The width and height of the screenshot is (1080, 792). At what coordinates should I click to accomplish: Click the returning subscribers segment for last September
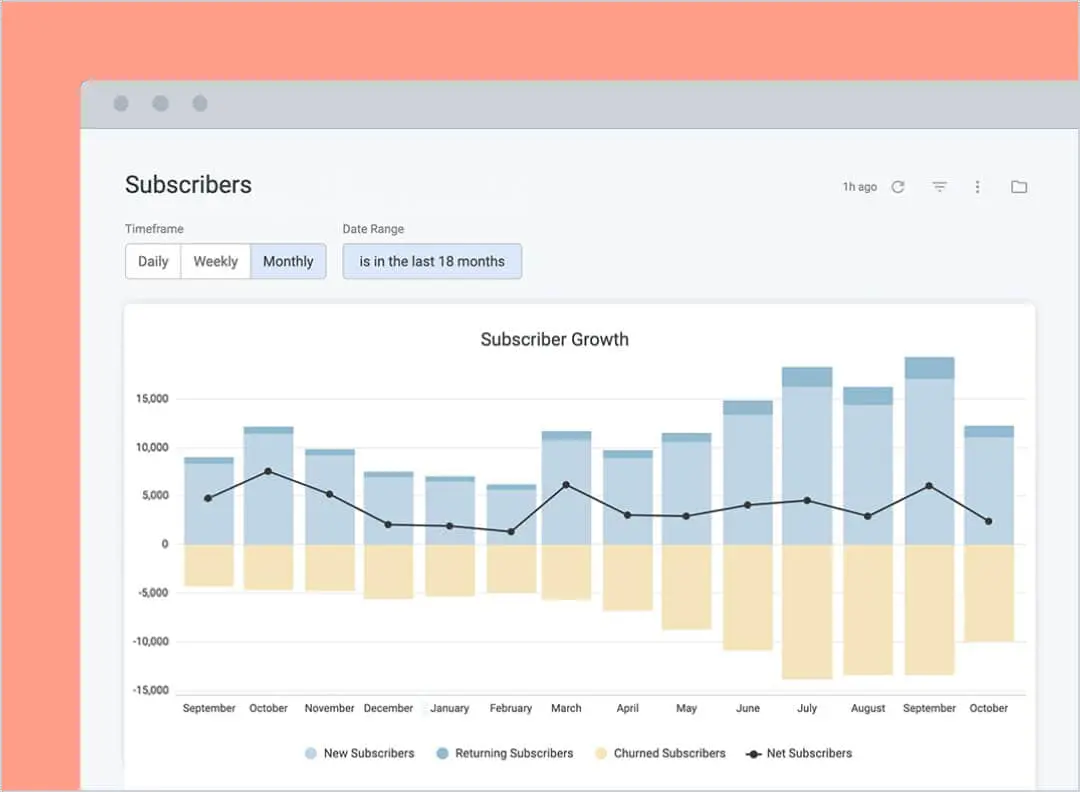tap(929, 368)
